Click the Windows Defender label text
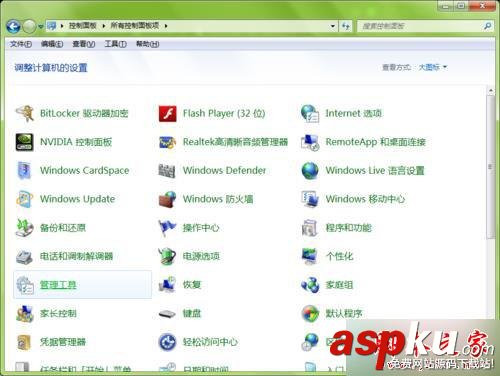 224,170
